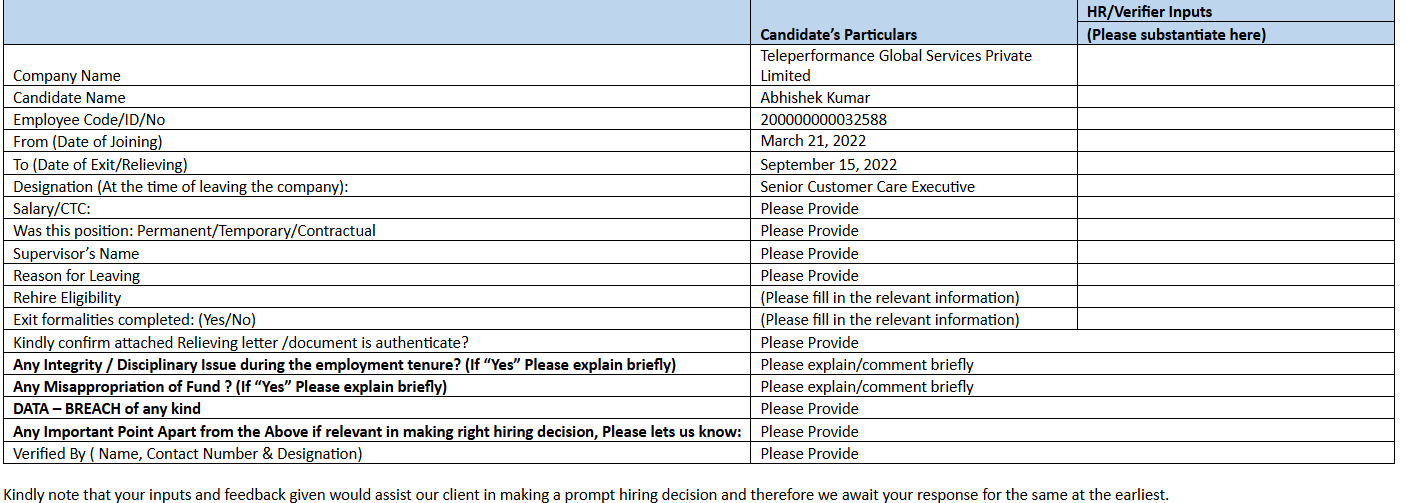Click 'Please Provide' beside DATA – BREACH row
The height and width of the screenshot is (503, 1407).
(x=809, y=408)
